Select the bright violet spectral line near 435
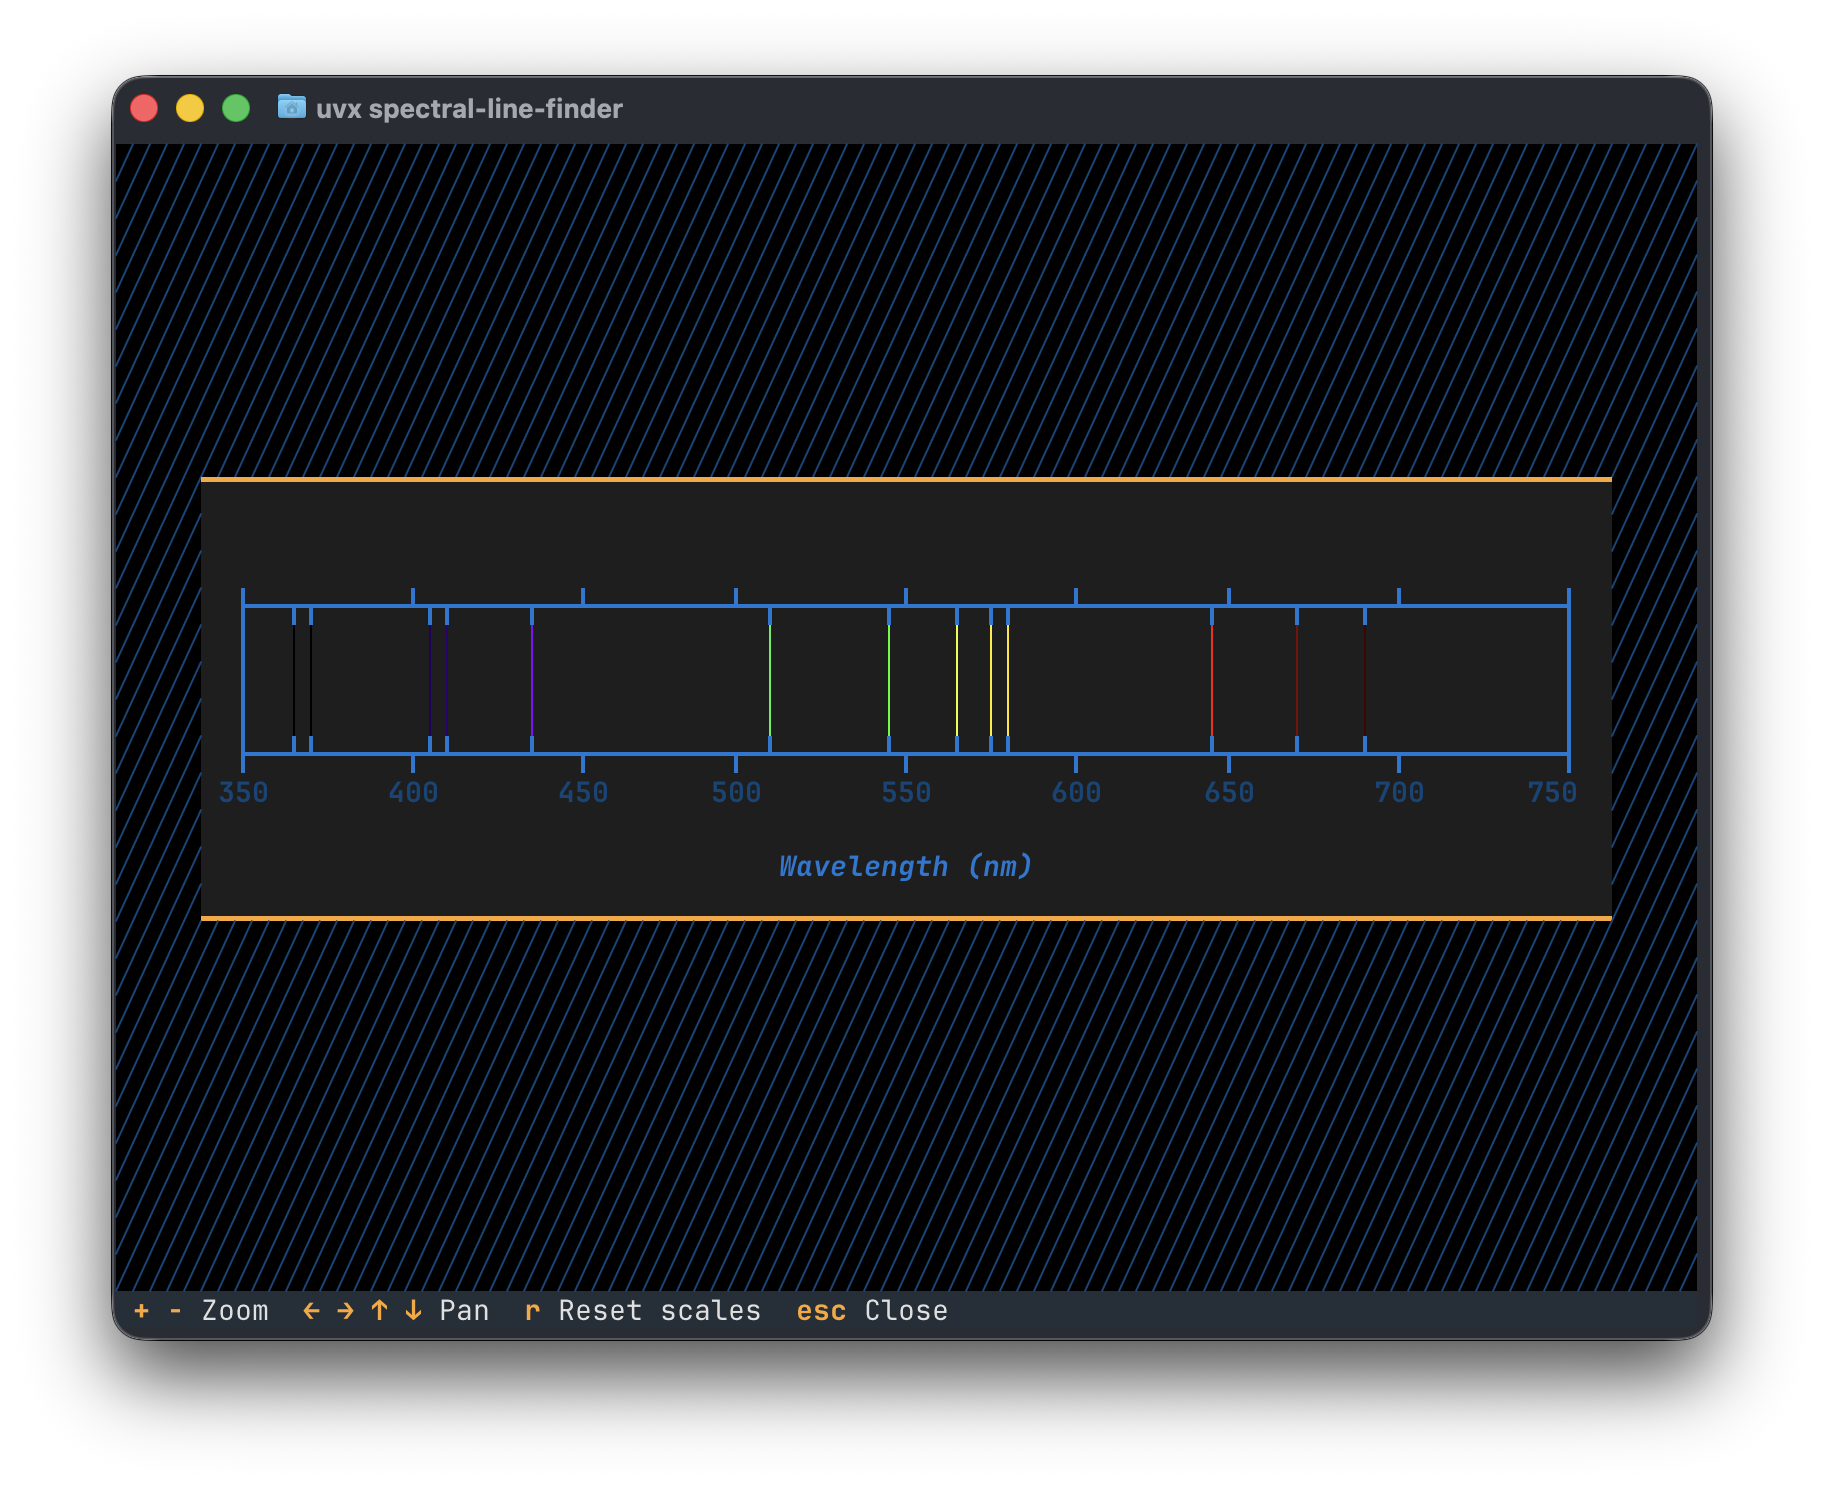Image resolution: width=1824 pixels, height=1488 pixels. [x=532, y=680]
